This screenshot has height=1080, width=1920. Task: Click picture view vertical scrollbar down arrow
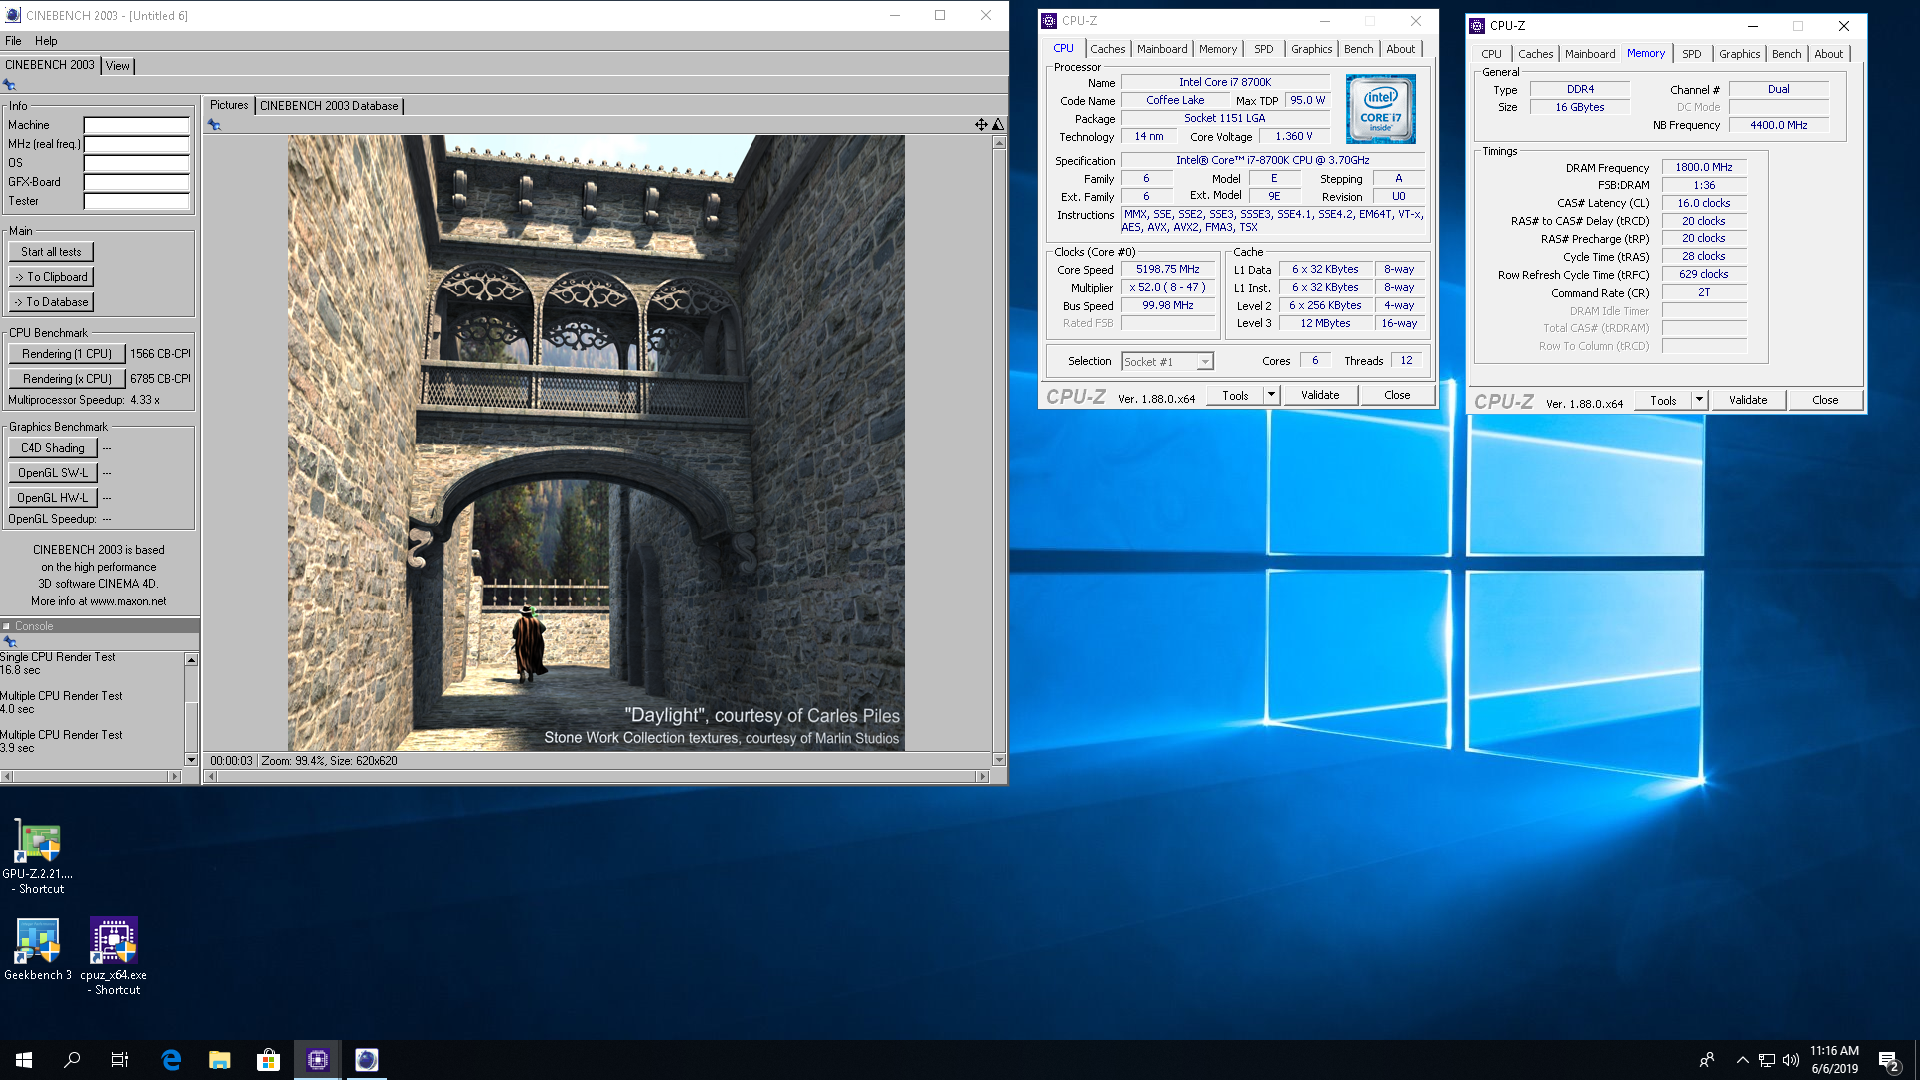coord(999,760)
